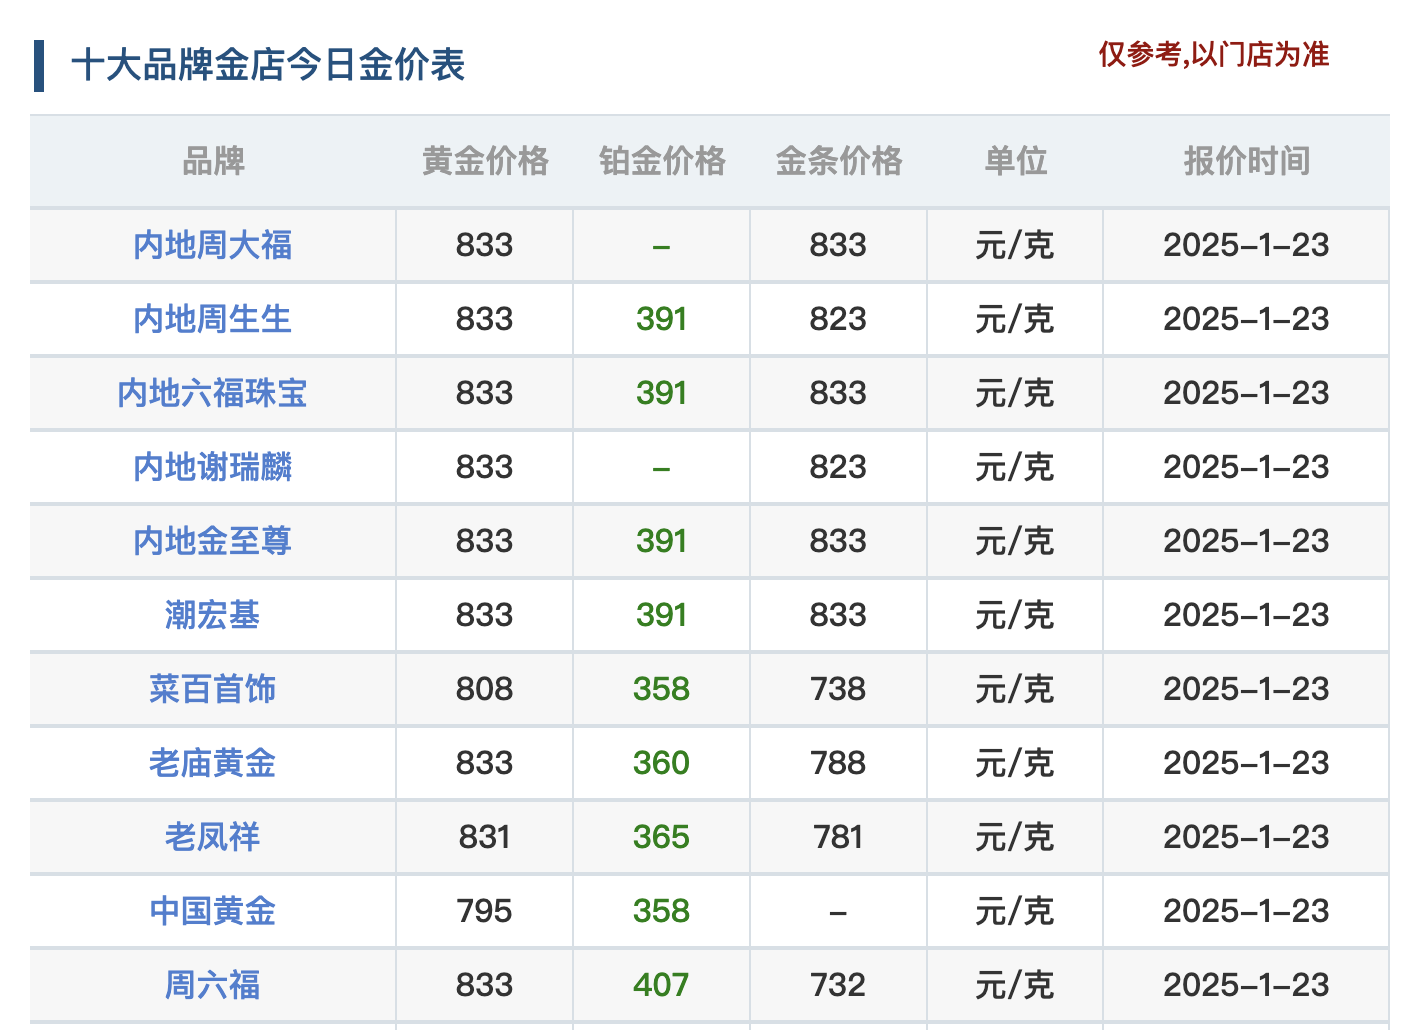1406x1030 pixels.
Task: Open the 内地周大福 brand link
Action: [x=212, y=245]
